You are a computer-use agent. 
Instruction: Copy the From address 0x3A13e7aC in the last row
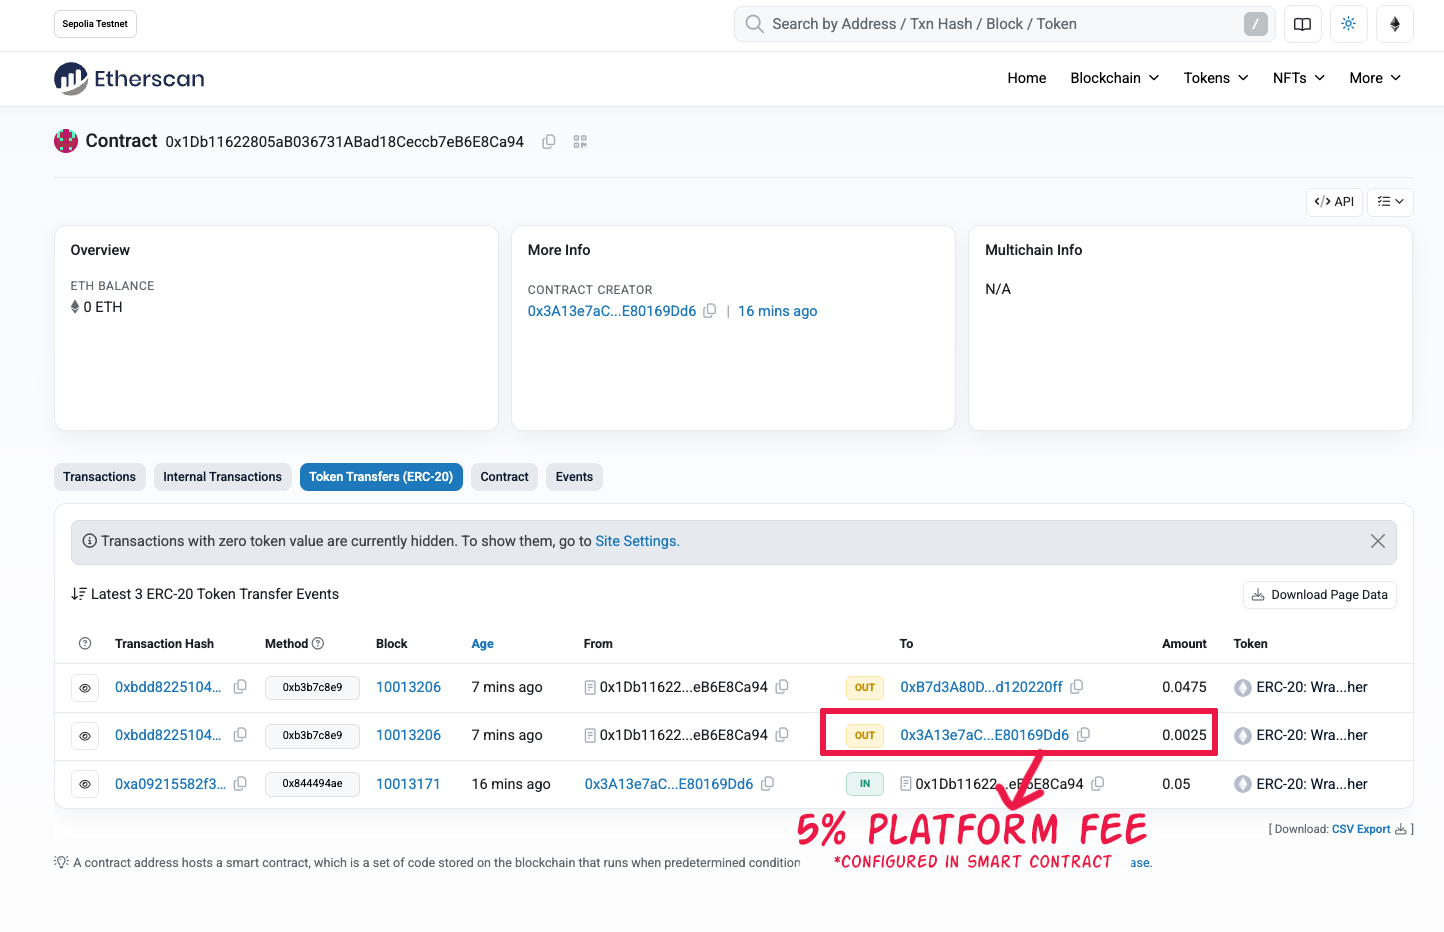point(767,784)
